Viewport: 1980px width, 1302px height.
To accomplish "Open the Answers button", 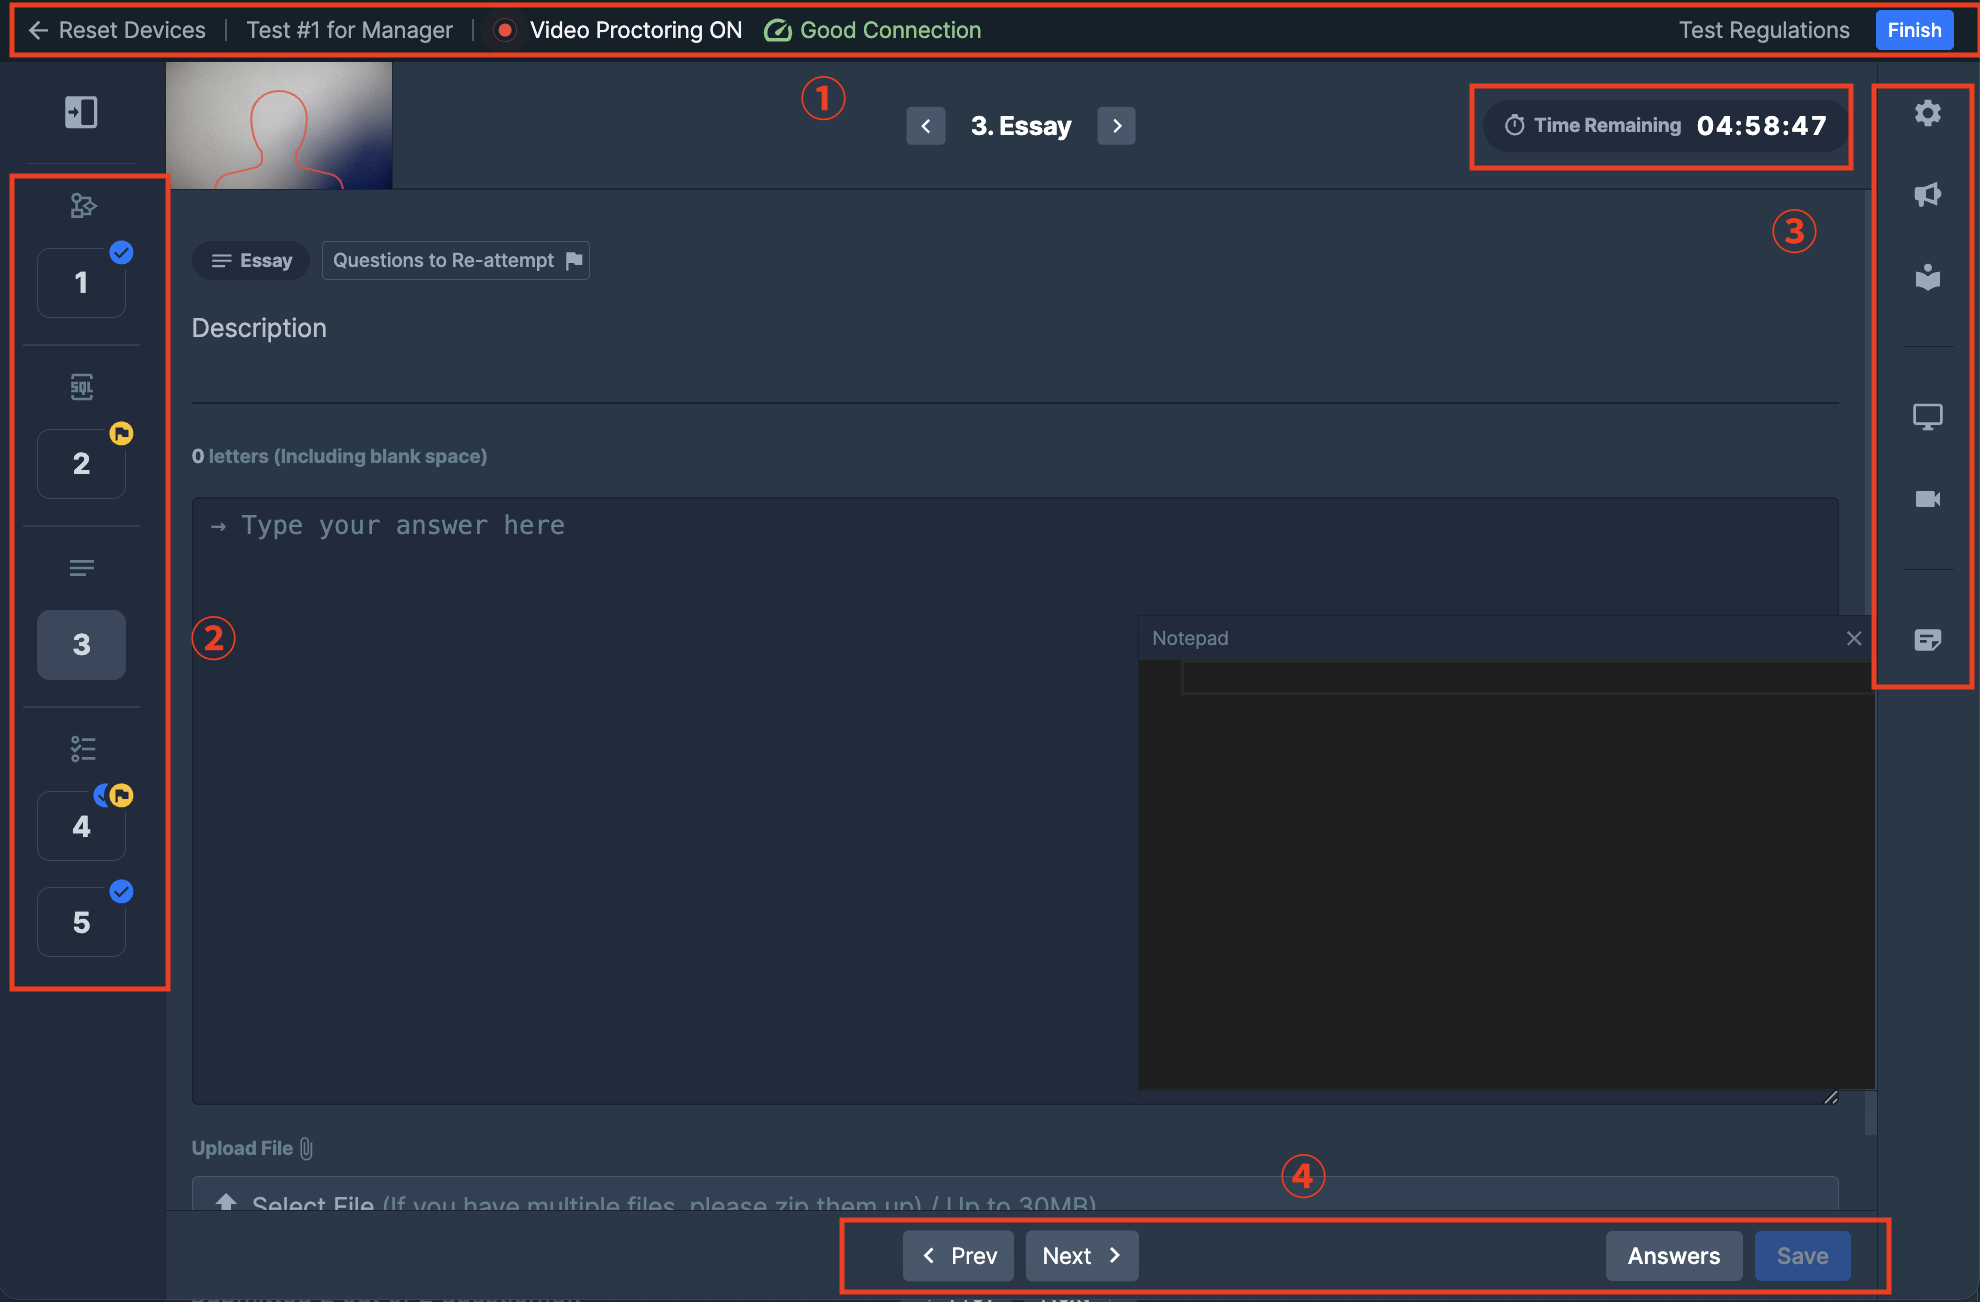I will (1673, 1256).
